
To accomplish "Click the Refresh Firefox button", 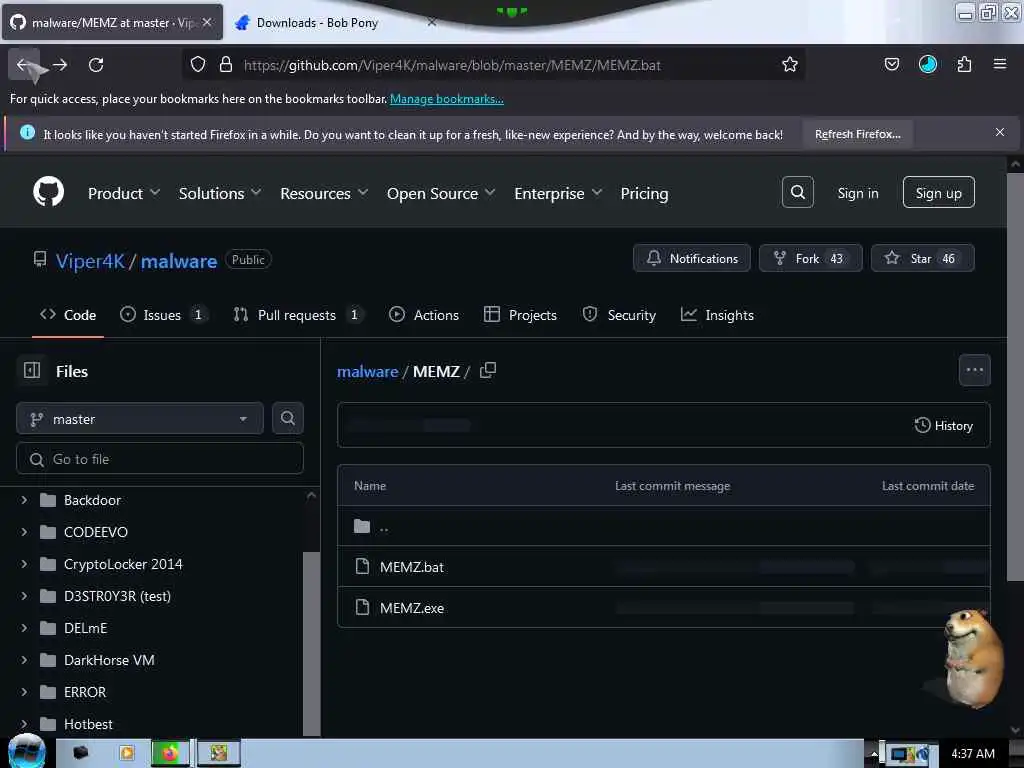I will 857,134.
